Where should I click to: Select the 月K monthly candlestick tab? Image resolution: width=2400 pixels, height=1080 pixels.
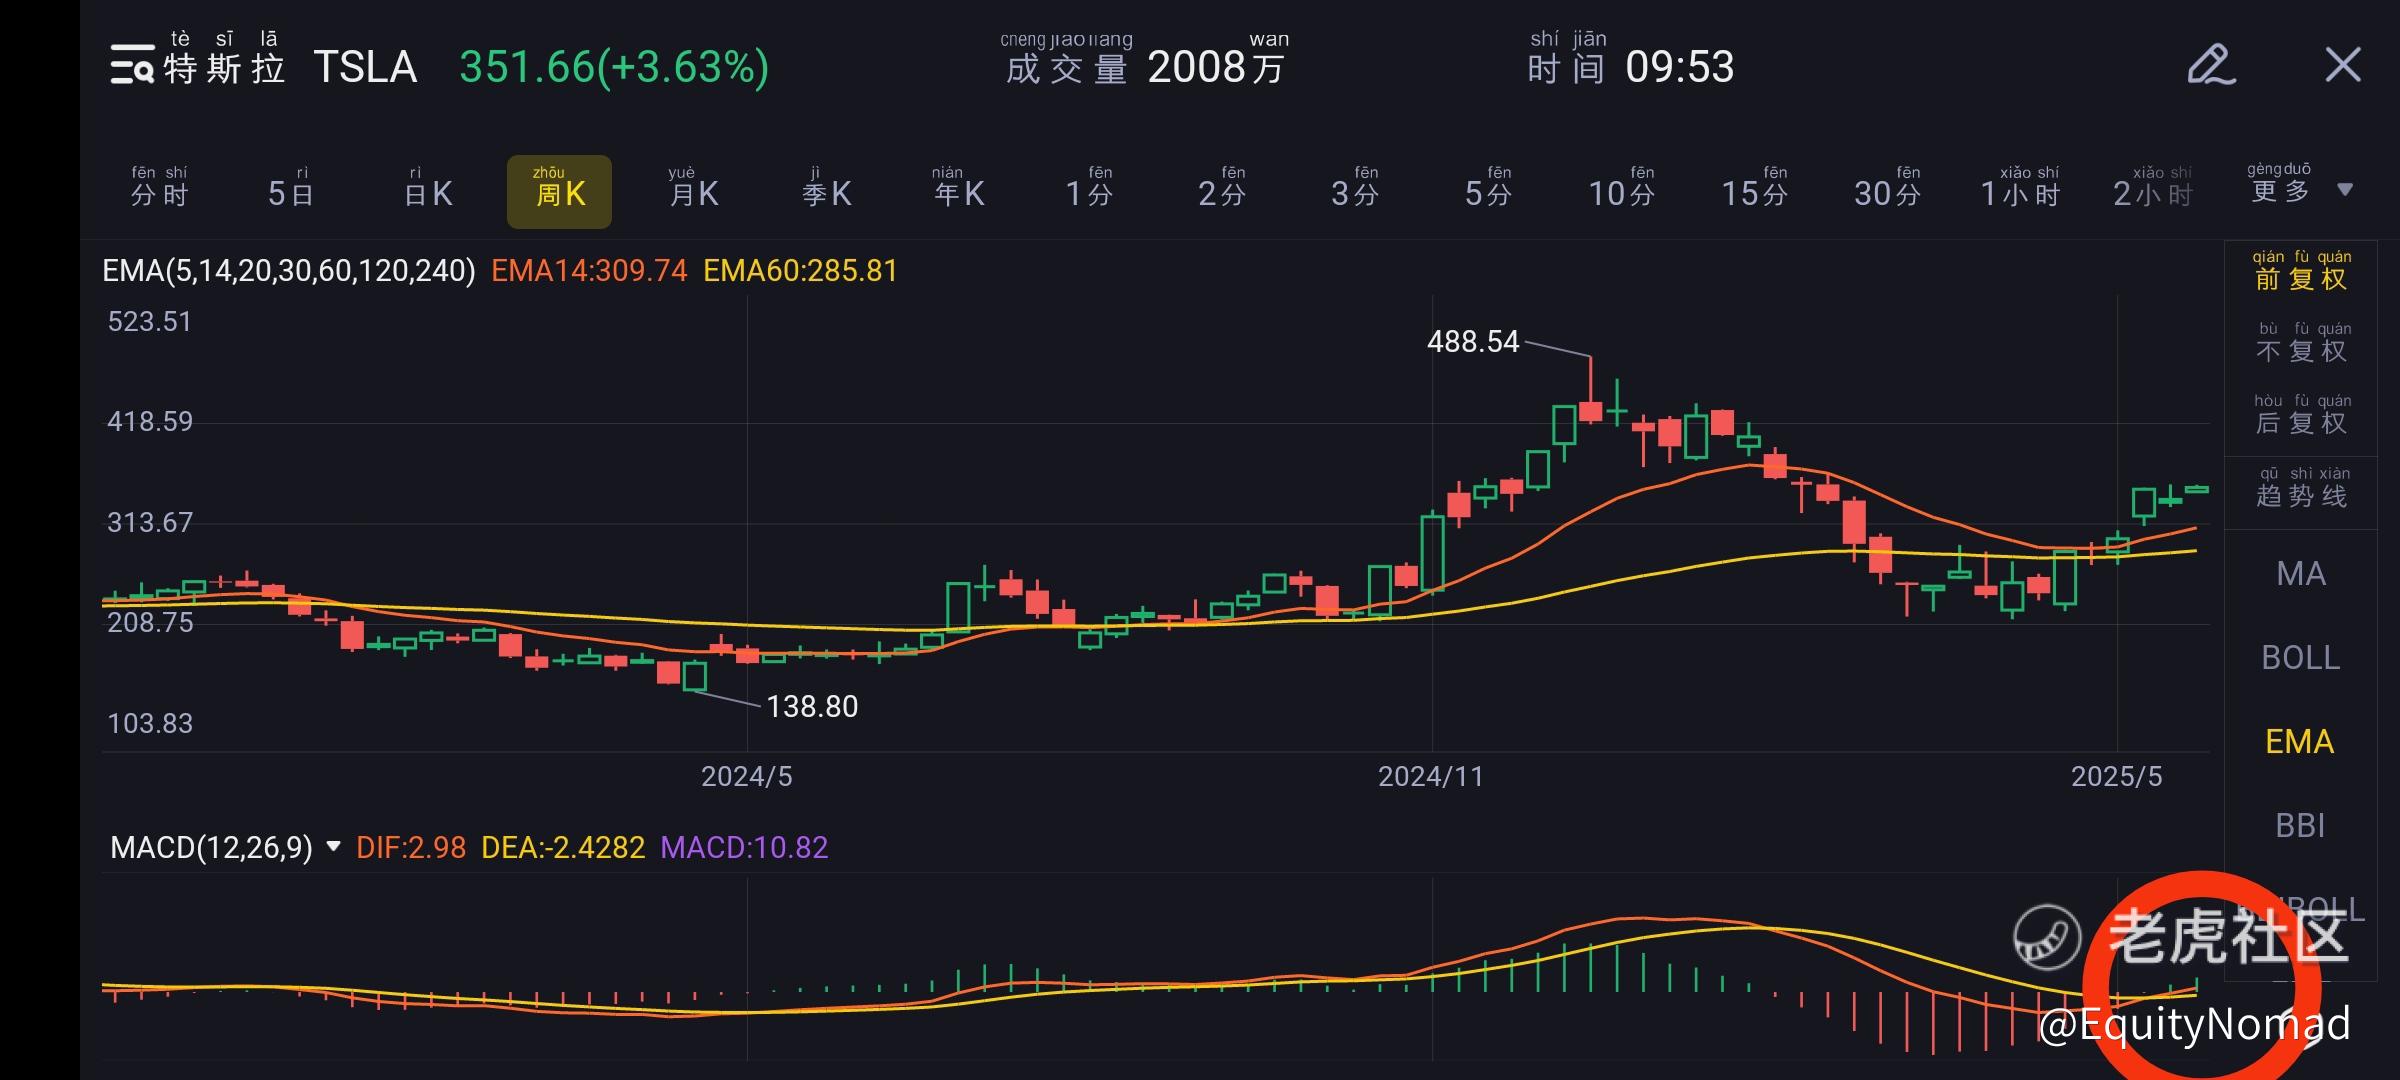click(694, 189)
